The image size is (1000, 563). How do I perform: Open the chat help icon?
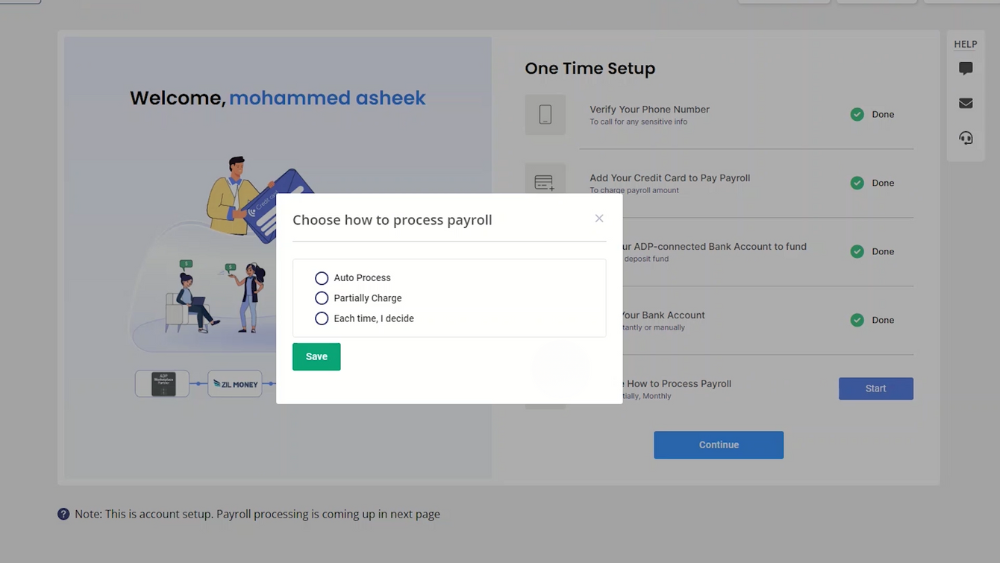tap(966, 68)
